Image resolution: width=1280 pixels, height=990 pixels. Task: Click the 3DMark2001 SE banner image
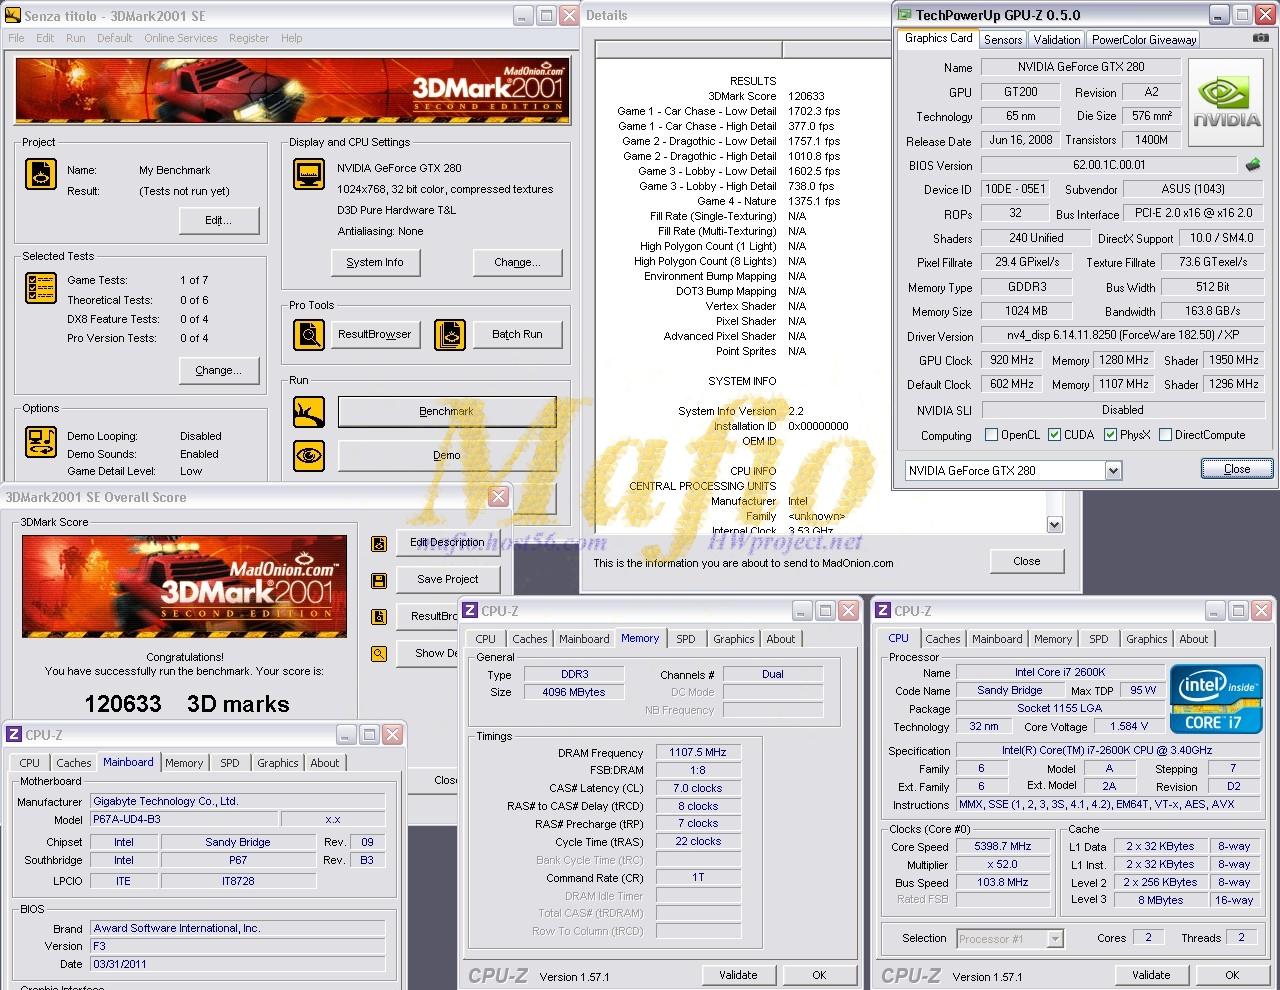(x=293, y=91)
